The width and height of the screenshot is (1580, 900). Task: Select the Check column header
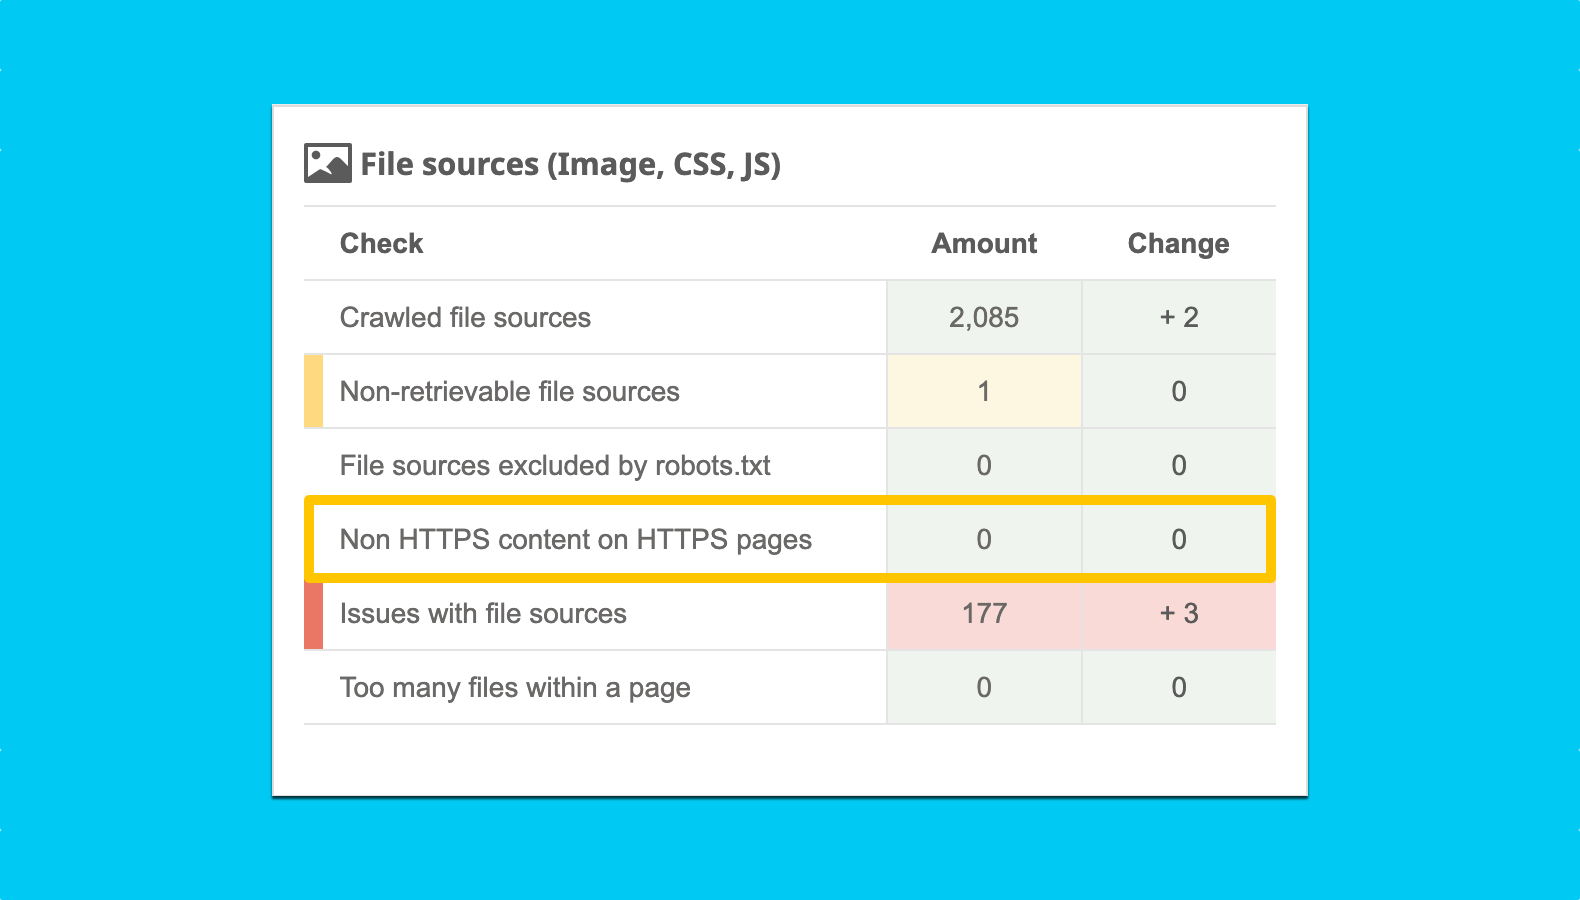tap(381, 243)
